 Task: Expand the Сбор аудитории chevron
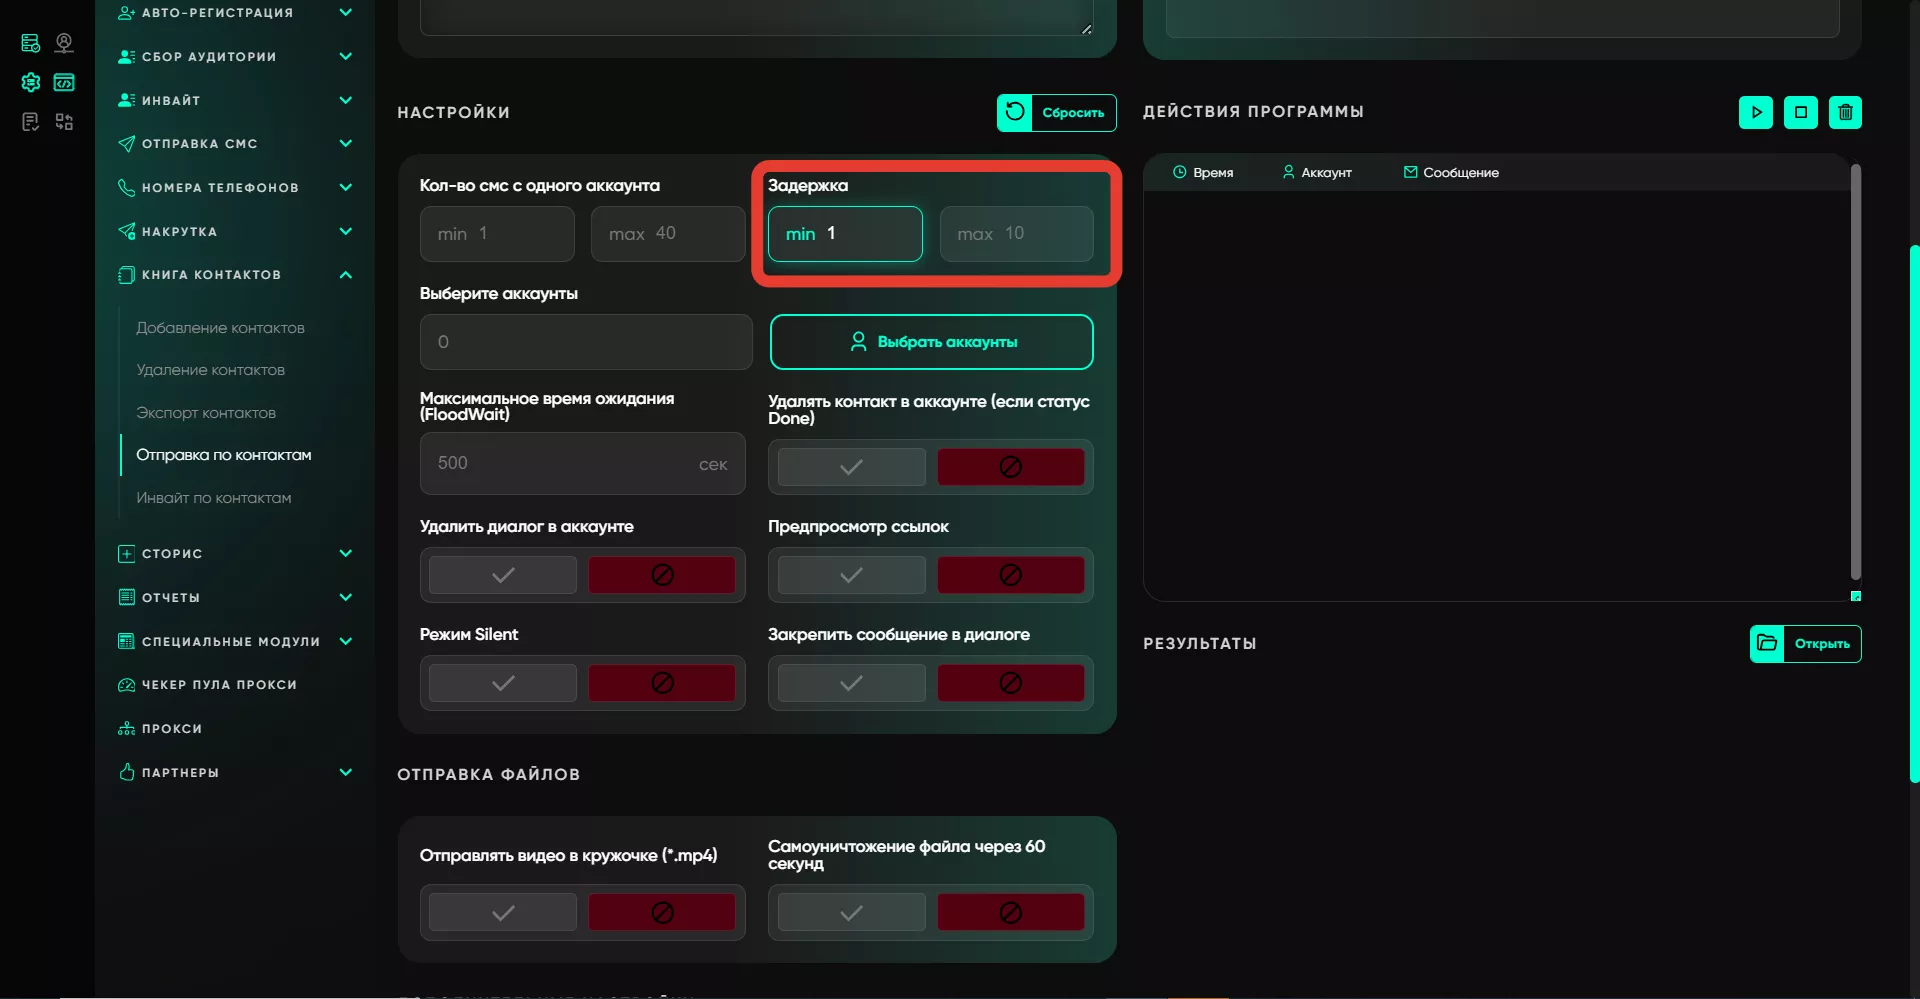346,57
